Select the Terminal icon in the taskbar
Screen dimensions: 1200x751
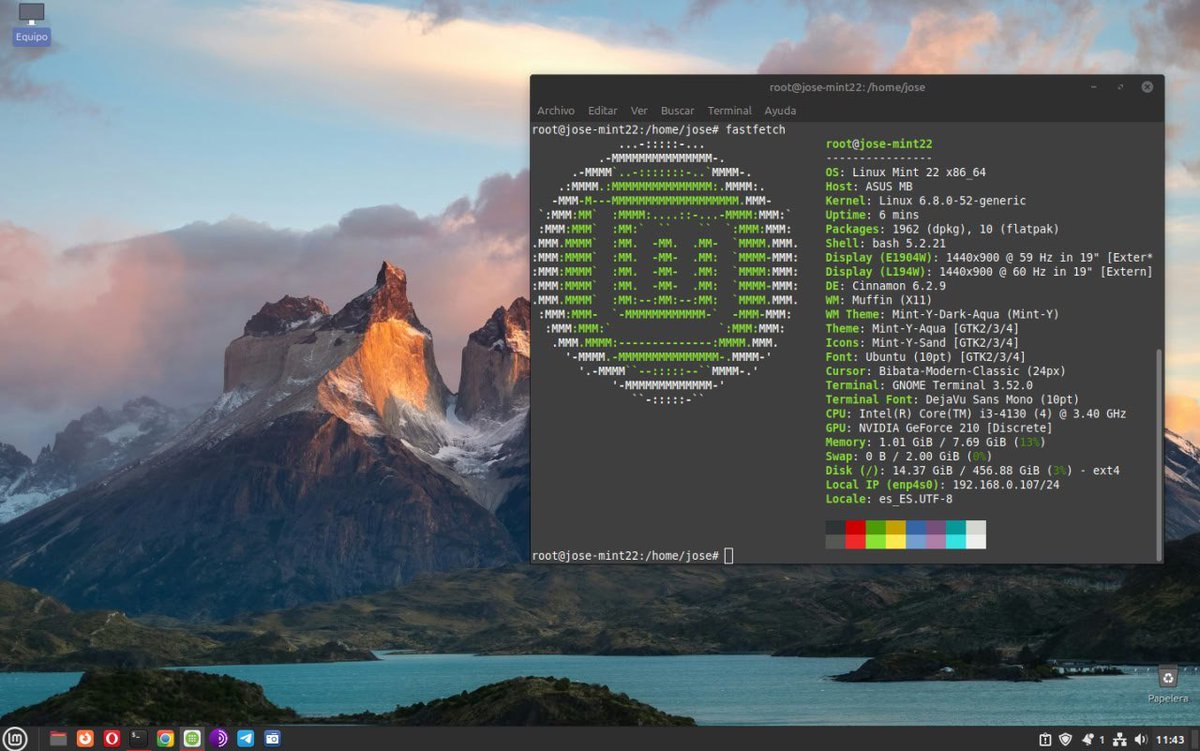coord(139,739)
